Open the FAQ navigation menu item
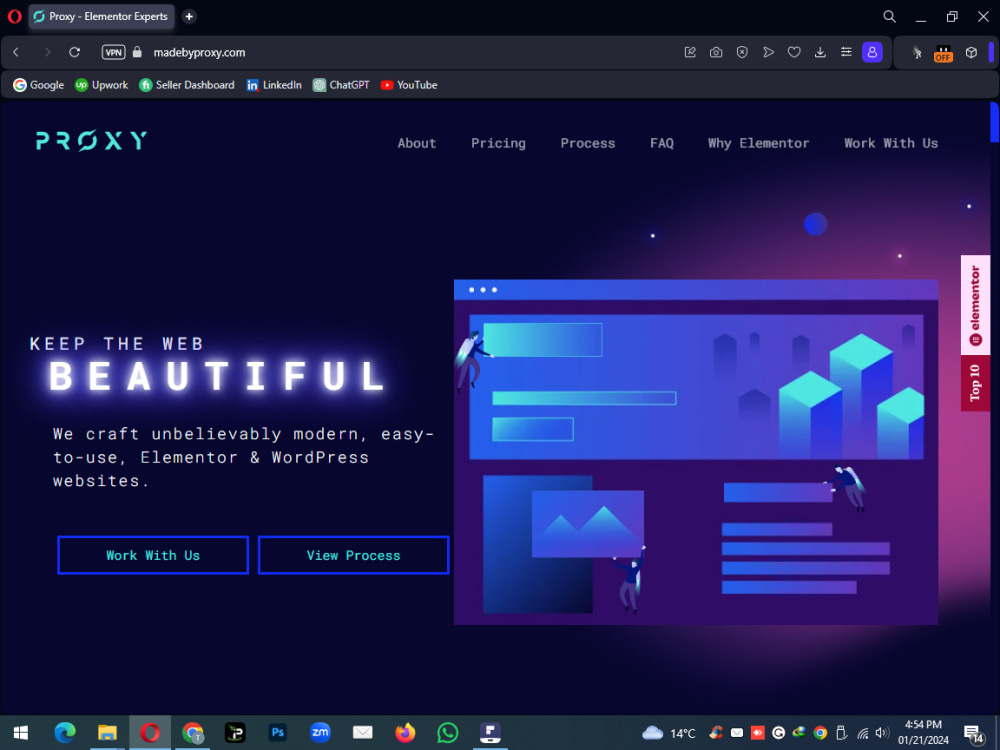 click(661, 143)
